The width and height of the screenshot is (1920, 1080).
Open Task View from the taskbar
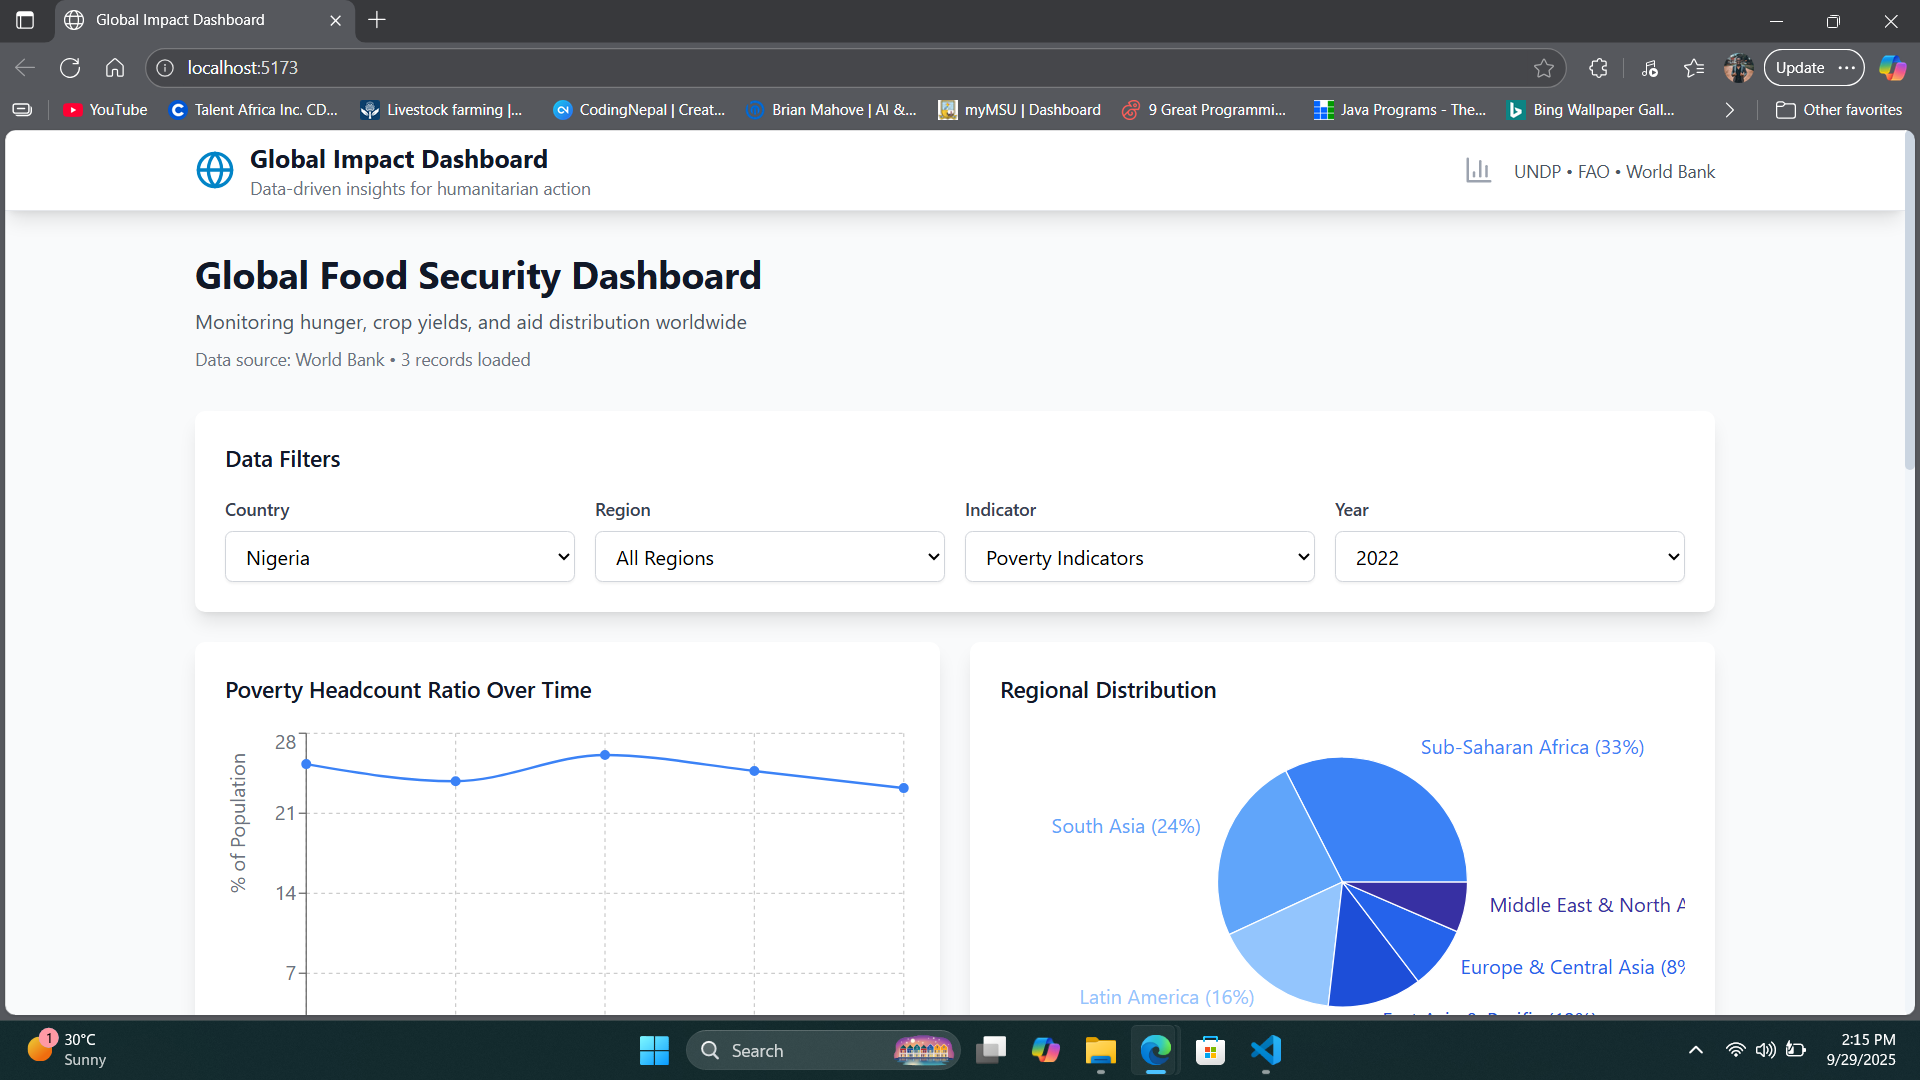pyautogui.click(x=991, y=1050)
